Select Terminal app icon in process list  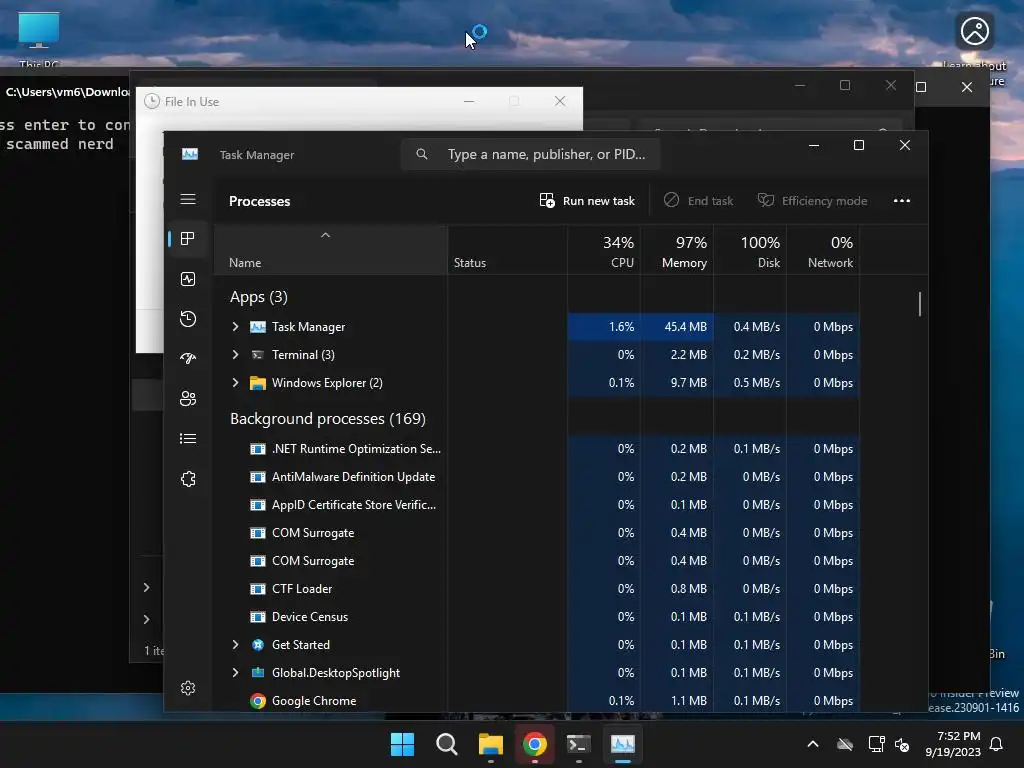(258, 355)
